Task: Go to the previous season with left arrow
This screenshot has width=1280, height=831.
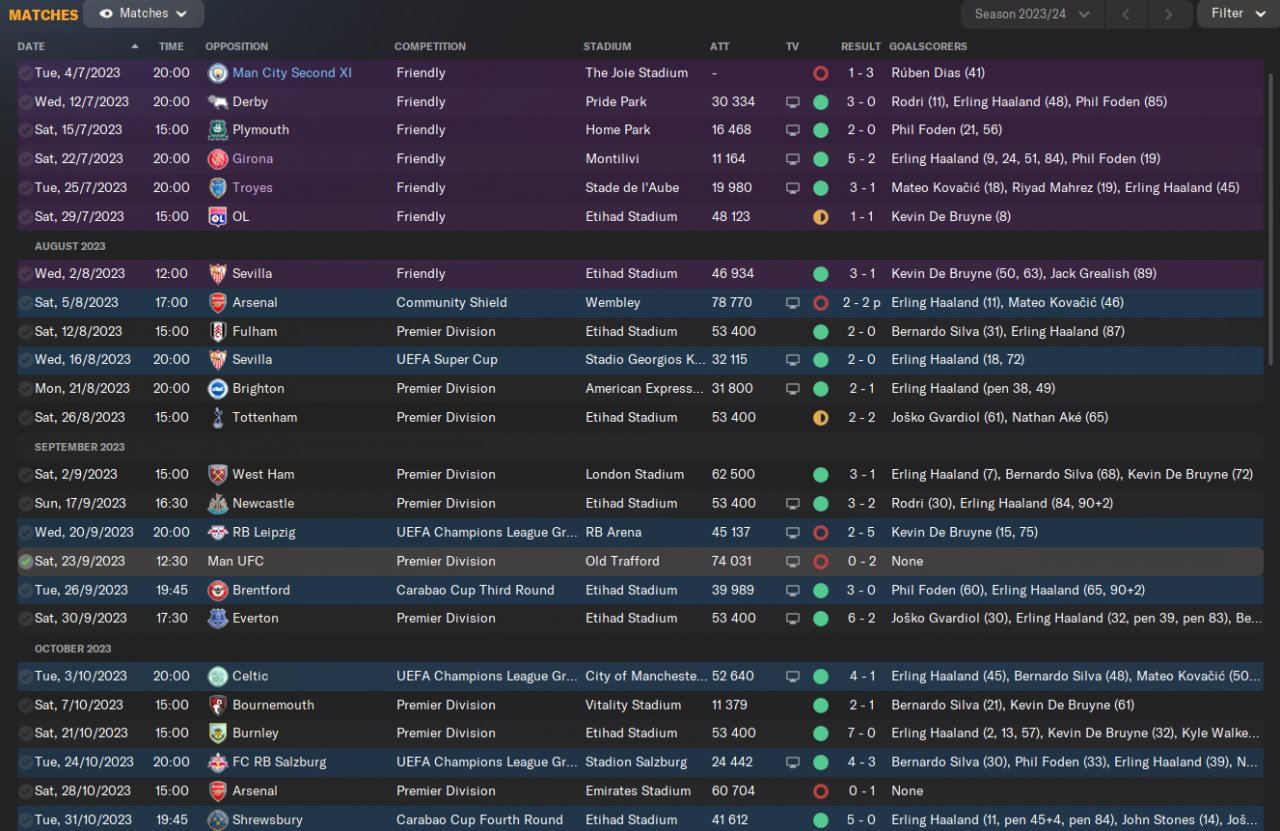Action: click(1125, 14)
